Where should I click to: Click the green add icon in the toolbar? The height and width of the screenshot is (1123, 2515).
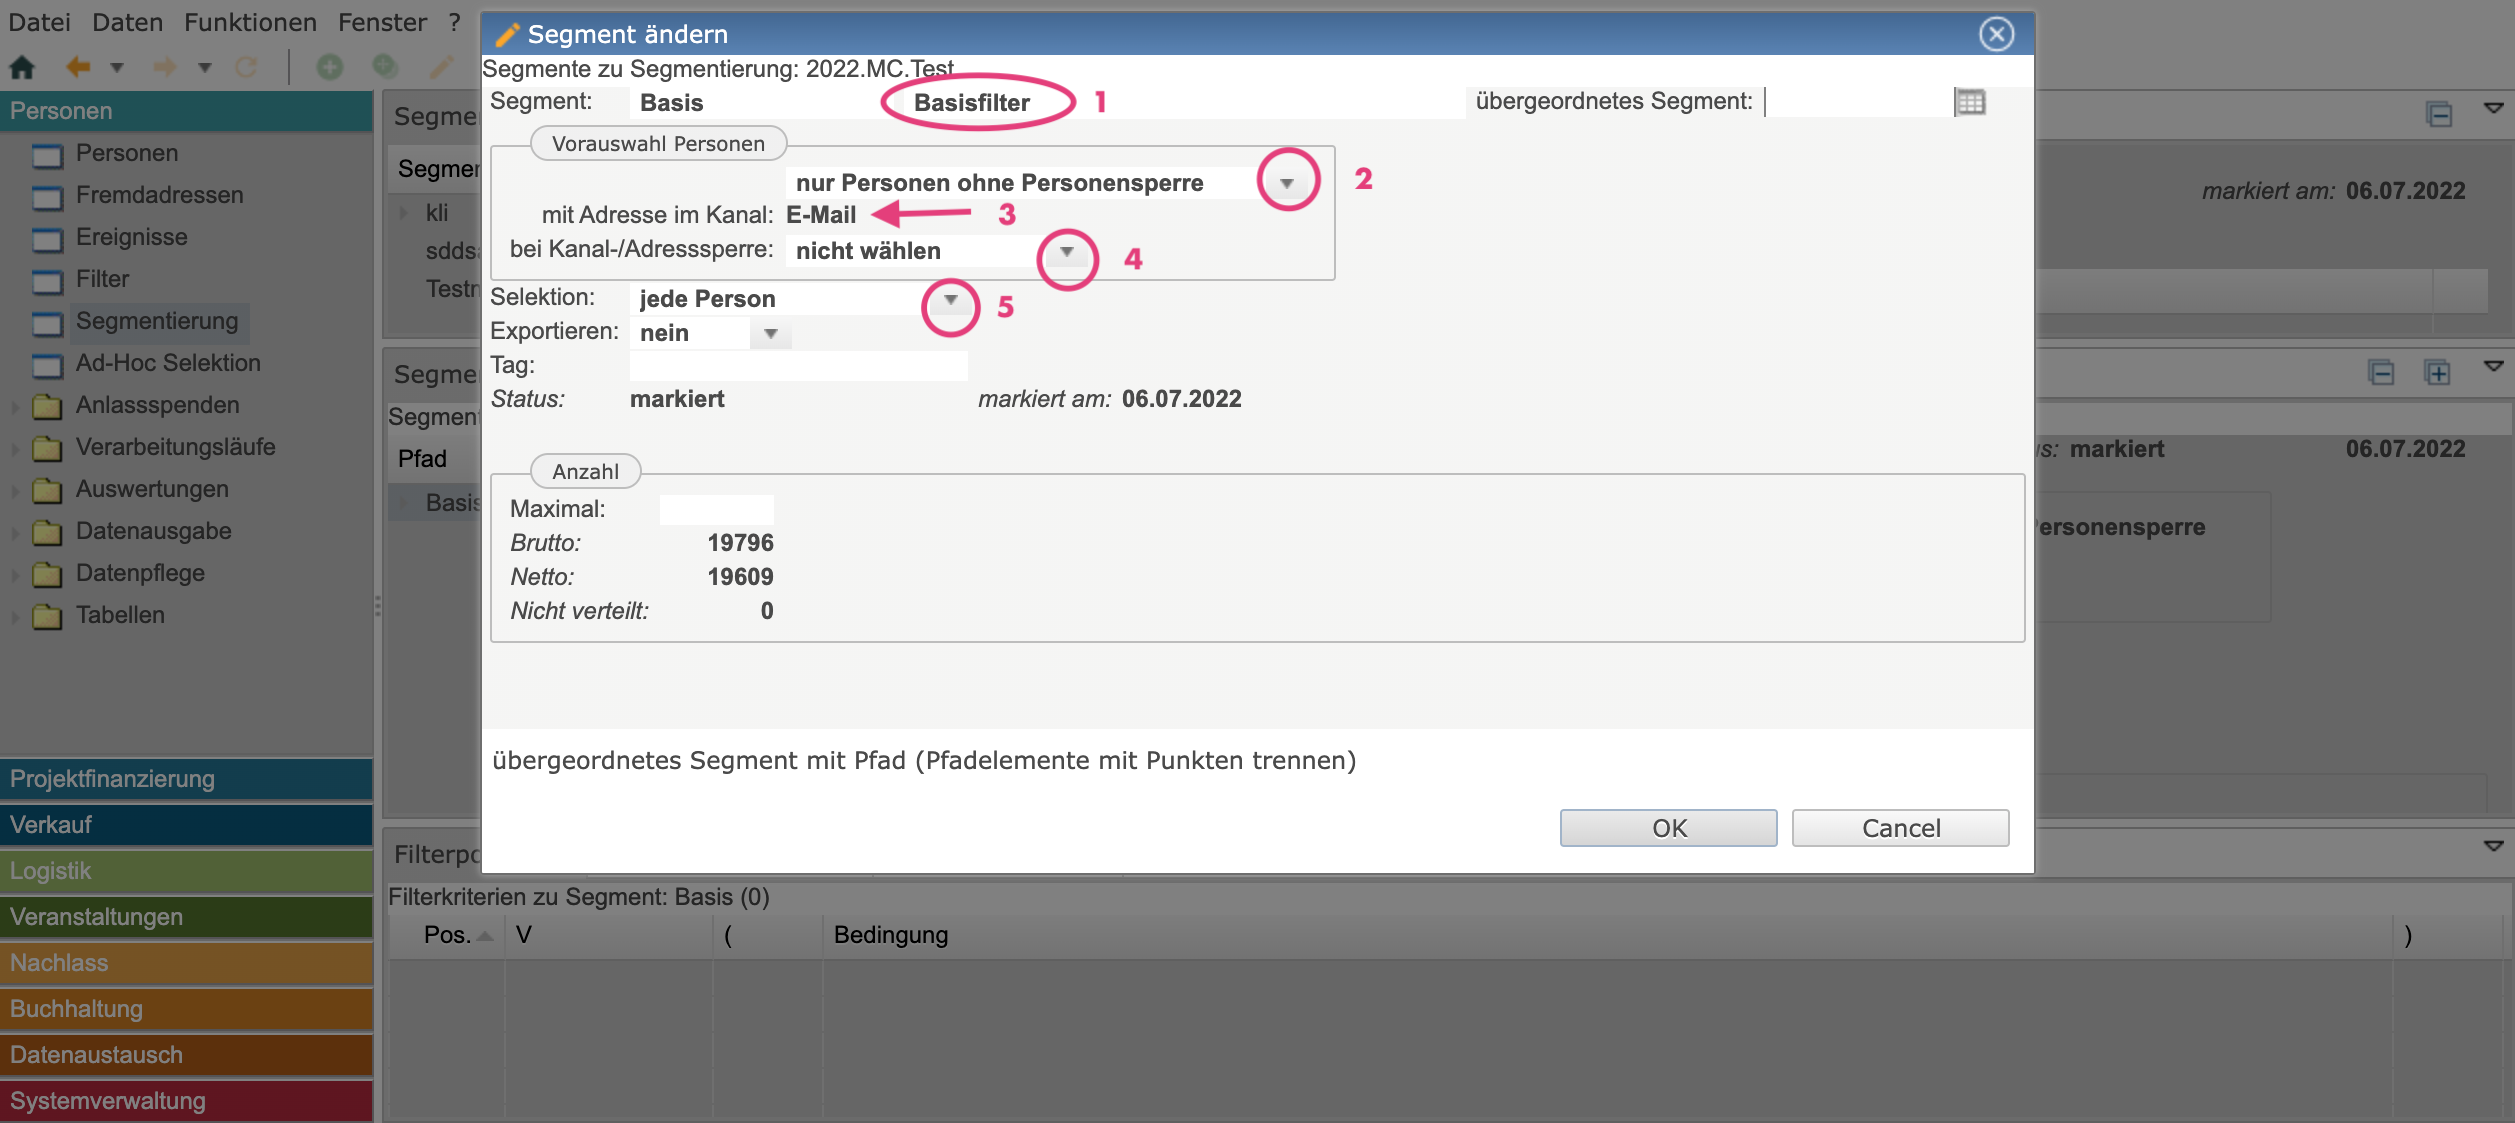point(329,67)
